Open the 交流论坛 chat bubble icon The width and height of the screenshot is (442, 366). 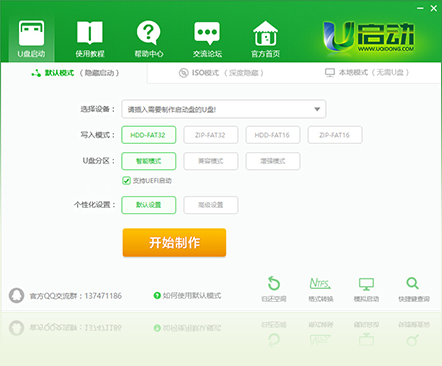[207, 33]
